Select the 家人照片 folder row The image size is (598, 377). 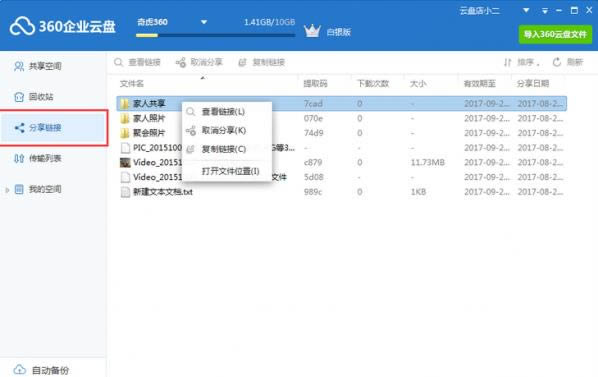pyautogui.click(x=342, y=119)
